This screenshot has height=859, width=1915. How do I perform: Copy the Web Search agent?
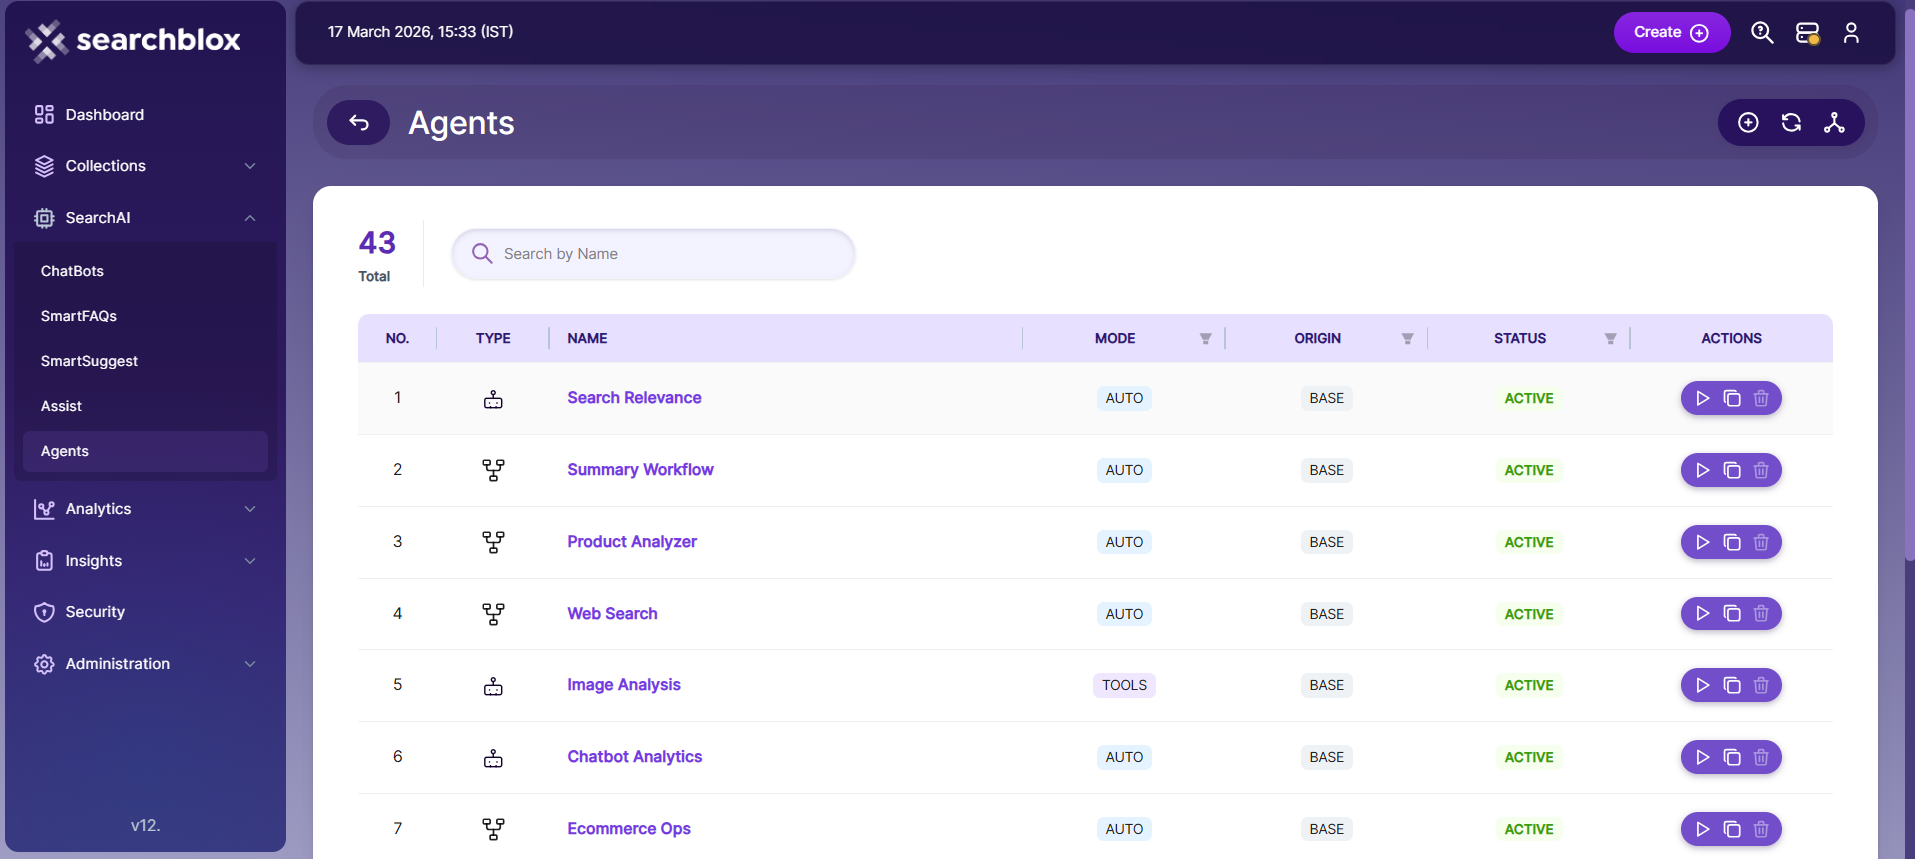click(1732, 613)
